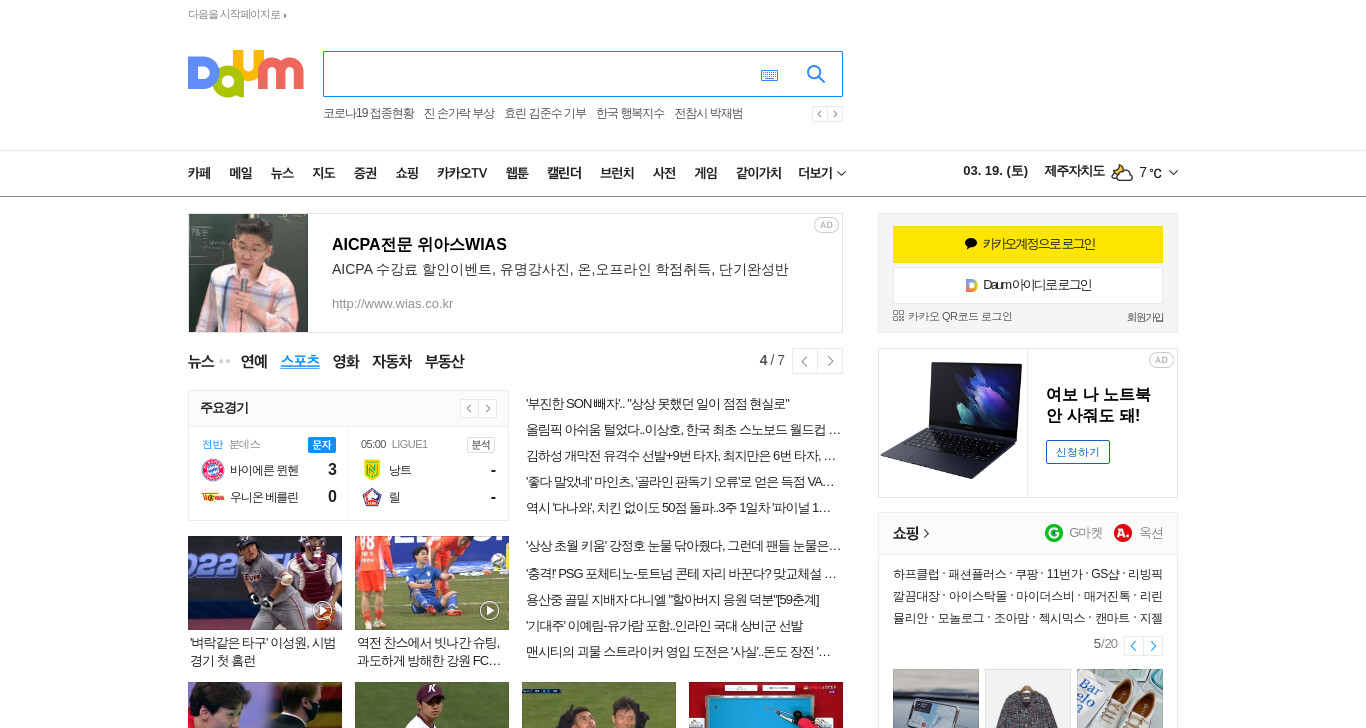Screen dimensions: 1366x728
Task: Open headline about 김하성 개막전 유격수
Action: pyautogui.click(x=681, y=456)
